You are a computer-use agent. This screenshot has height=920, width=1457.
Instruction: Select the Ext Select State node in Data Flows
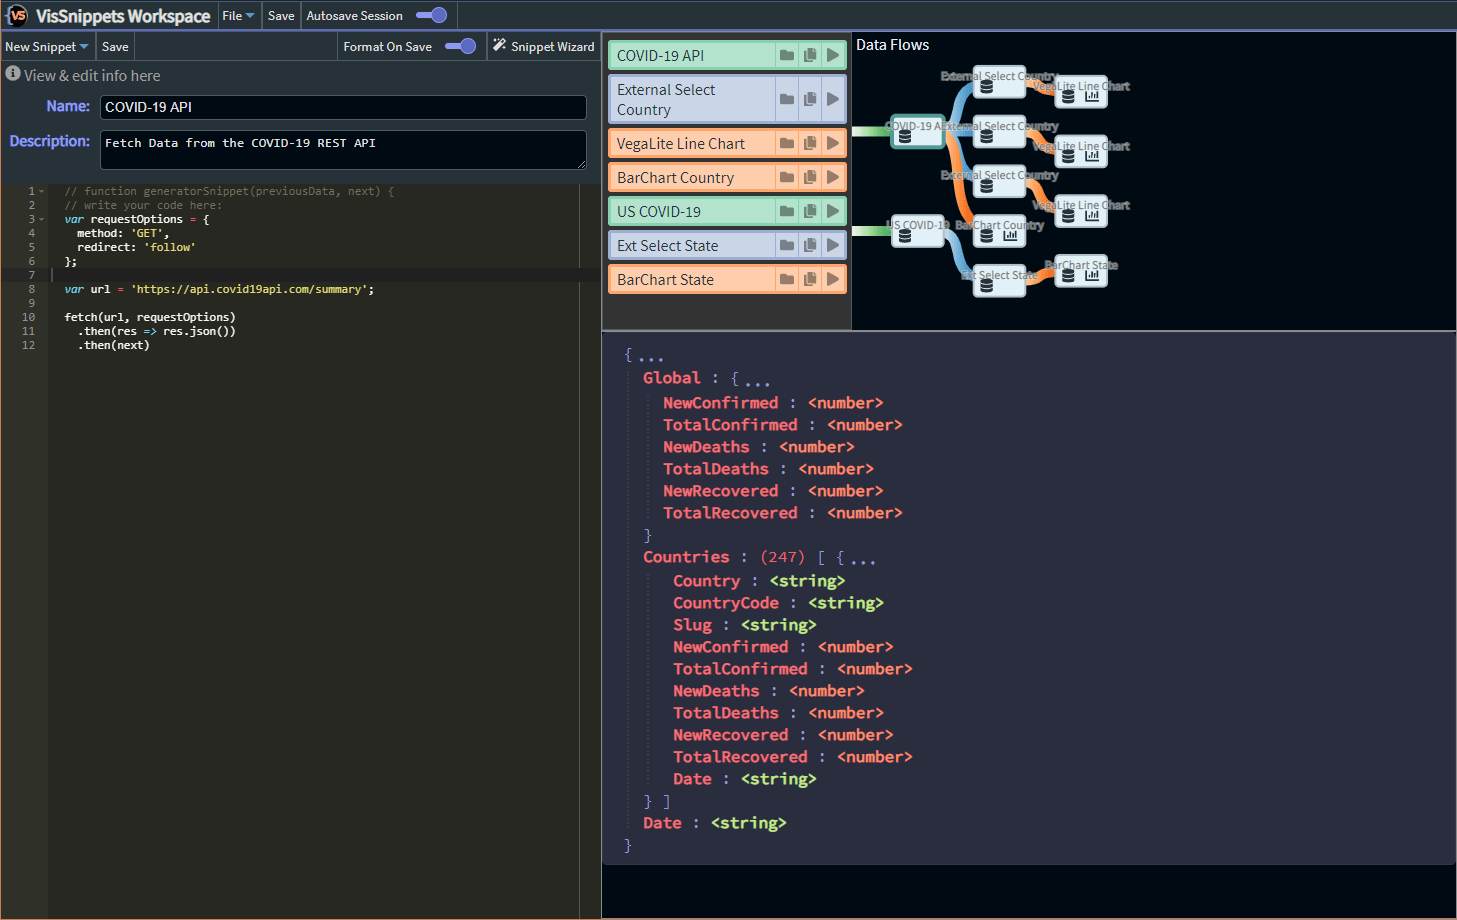pyautogui.click(x=999, y=280)
